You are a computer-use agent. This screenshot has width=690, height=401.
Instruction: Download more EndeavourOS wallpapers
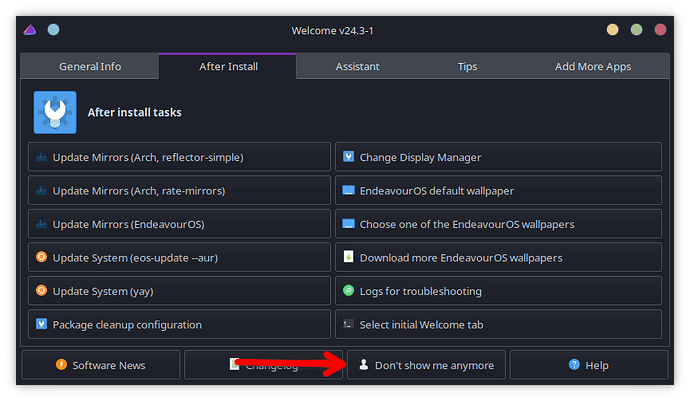(x=498, y=257)
